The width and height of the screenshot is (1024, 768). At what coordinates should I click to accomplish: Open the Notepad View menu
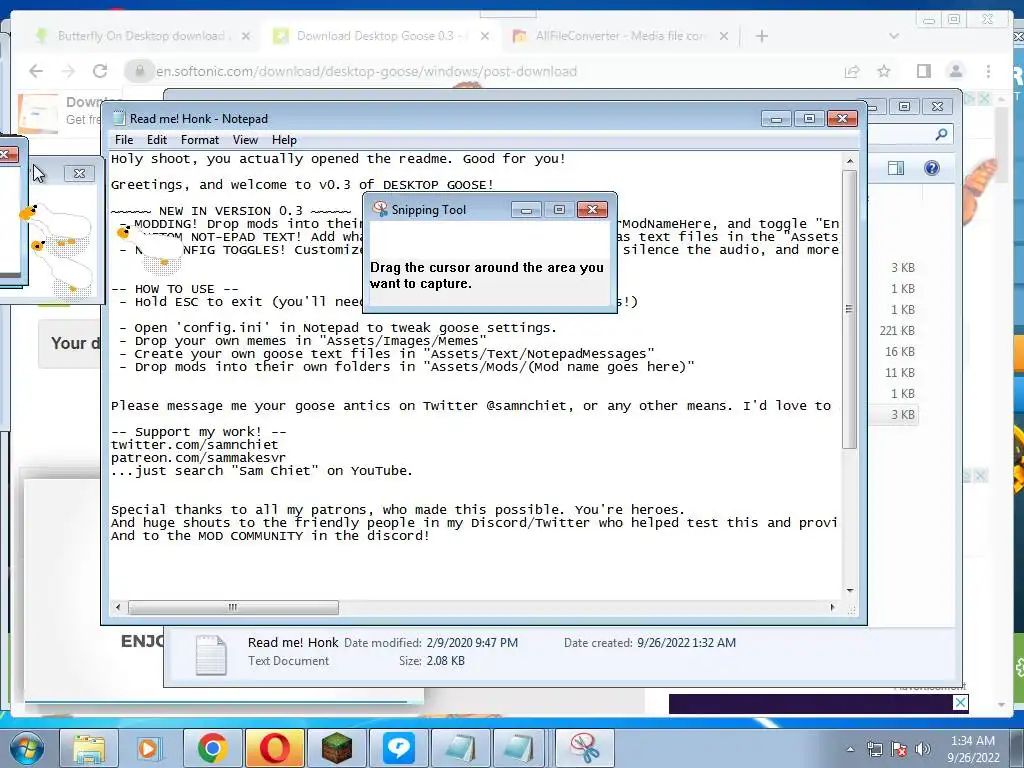(x=245, y=140)
